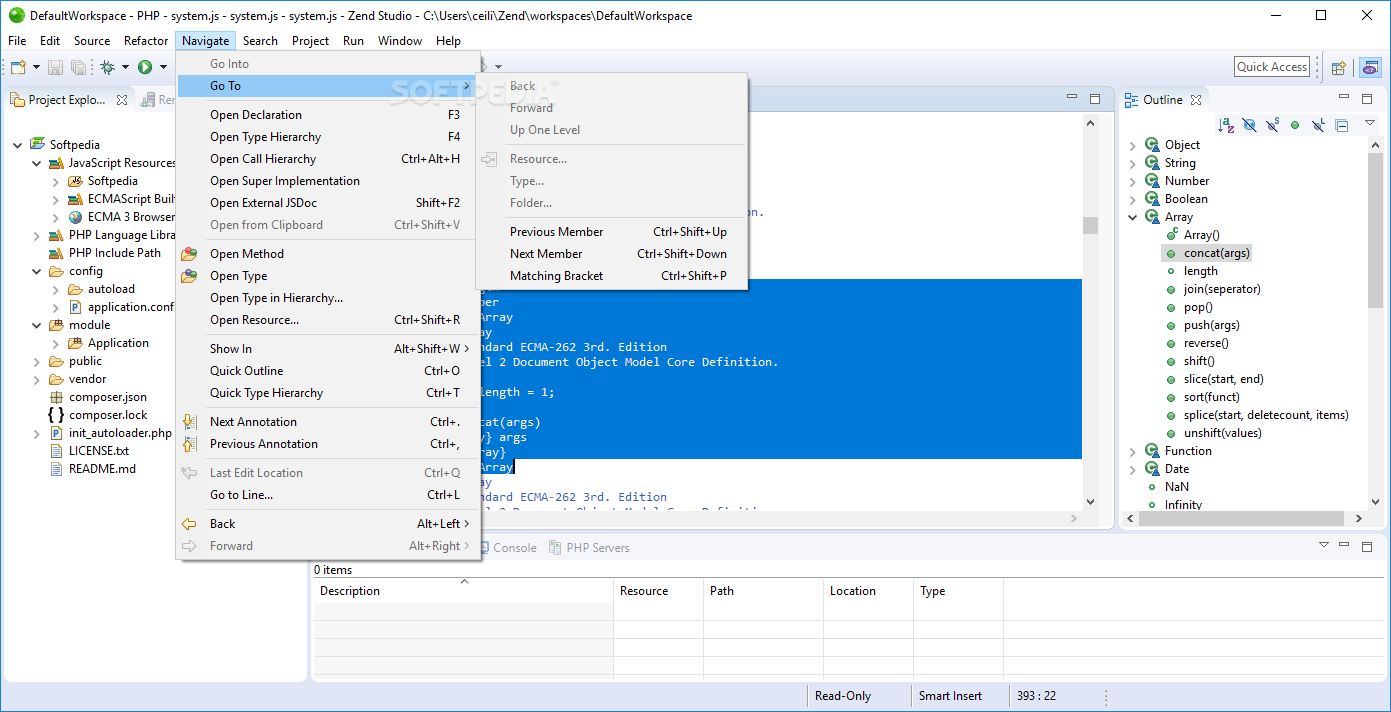Toggle Smart Insert mode in status bar
The height and width of the screenshot is (712, 1391).
tap(950, 696)
